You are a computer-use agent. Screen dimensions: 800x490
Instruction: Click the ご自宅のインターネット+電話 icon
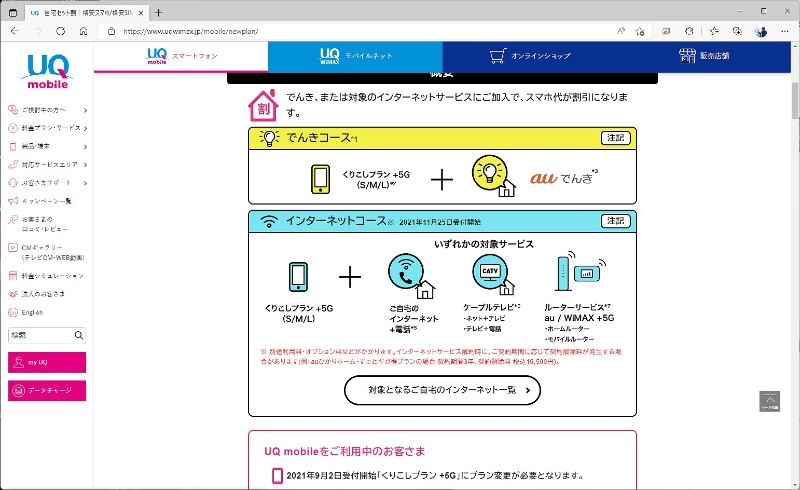(x=411, y=276)
